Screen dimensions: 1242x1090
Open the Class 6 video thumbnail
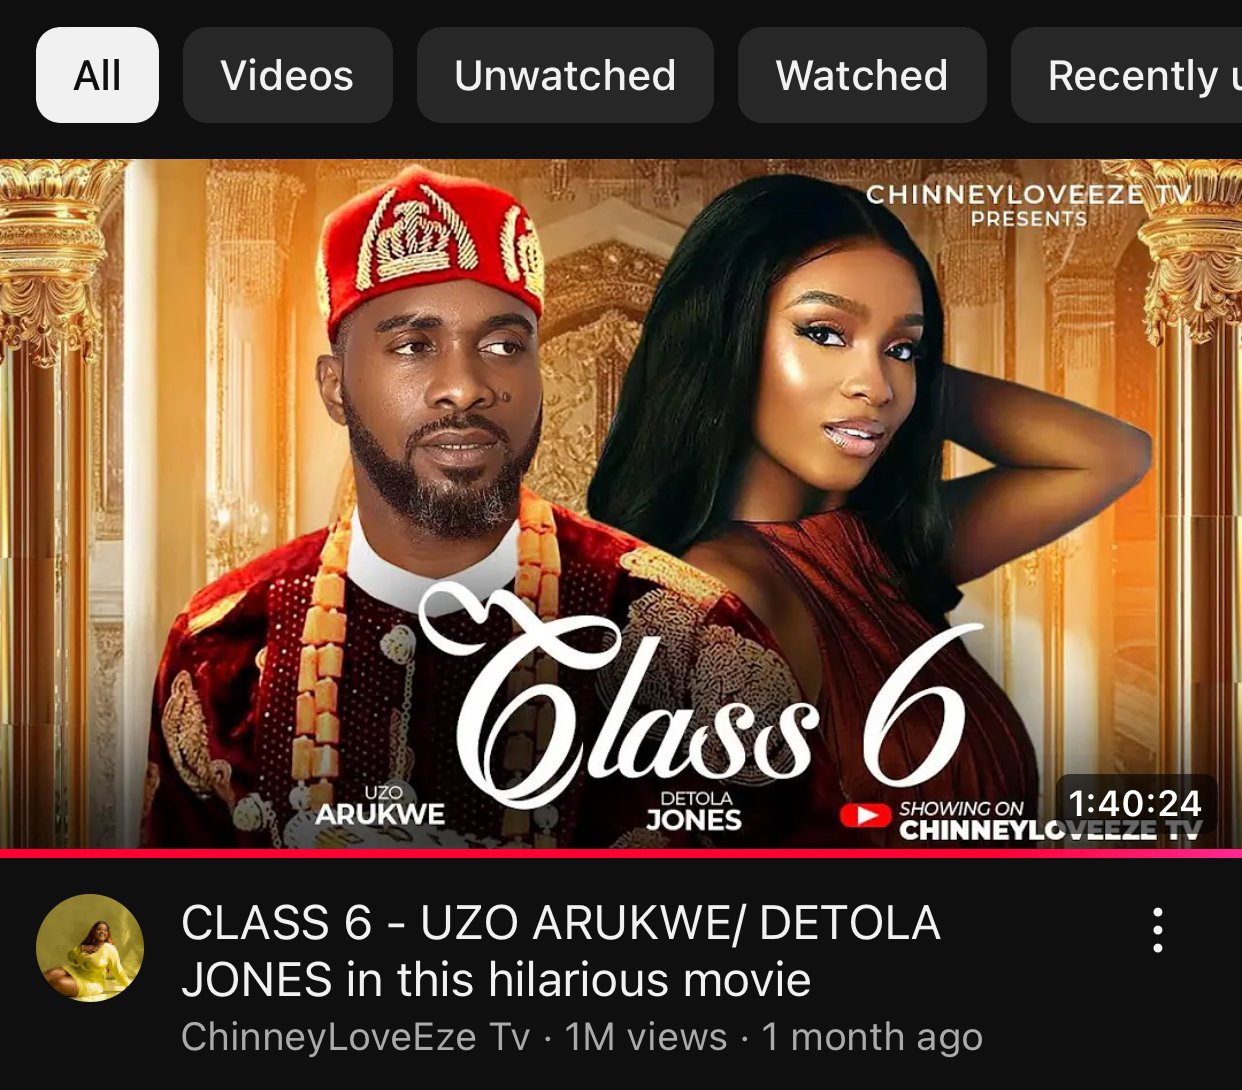621,504
